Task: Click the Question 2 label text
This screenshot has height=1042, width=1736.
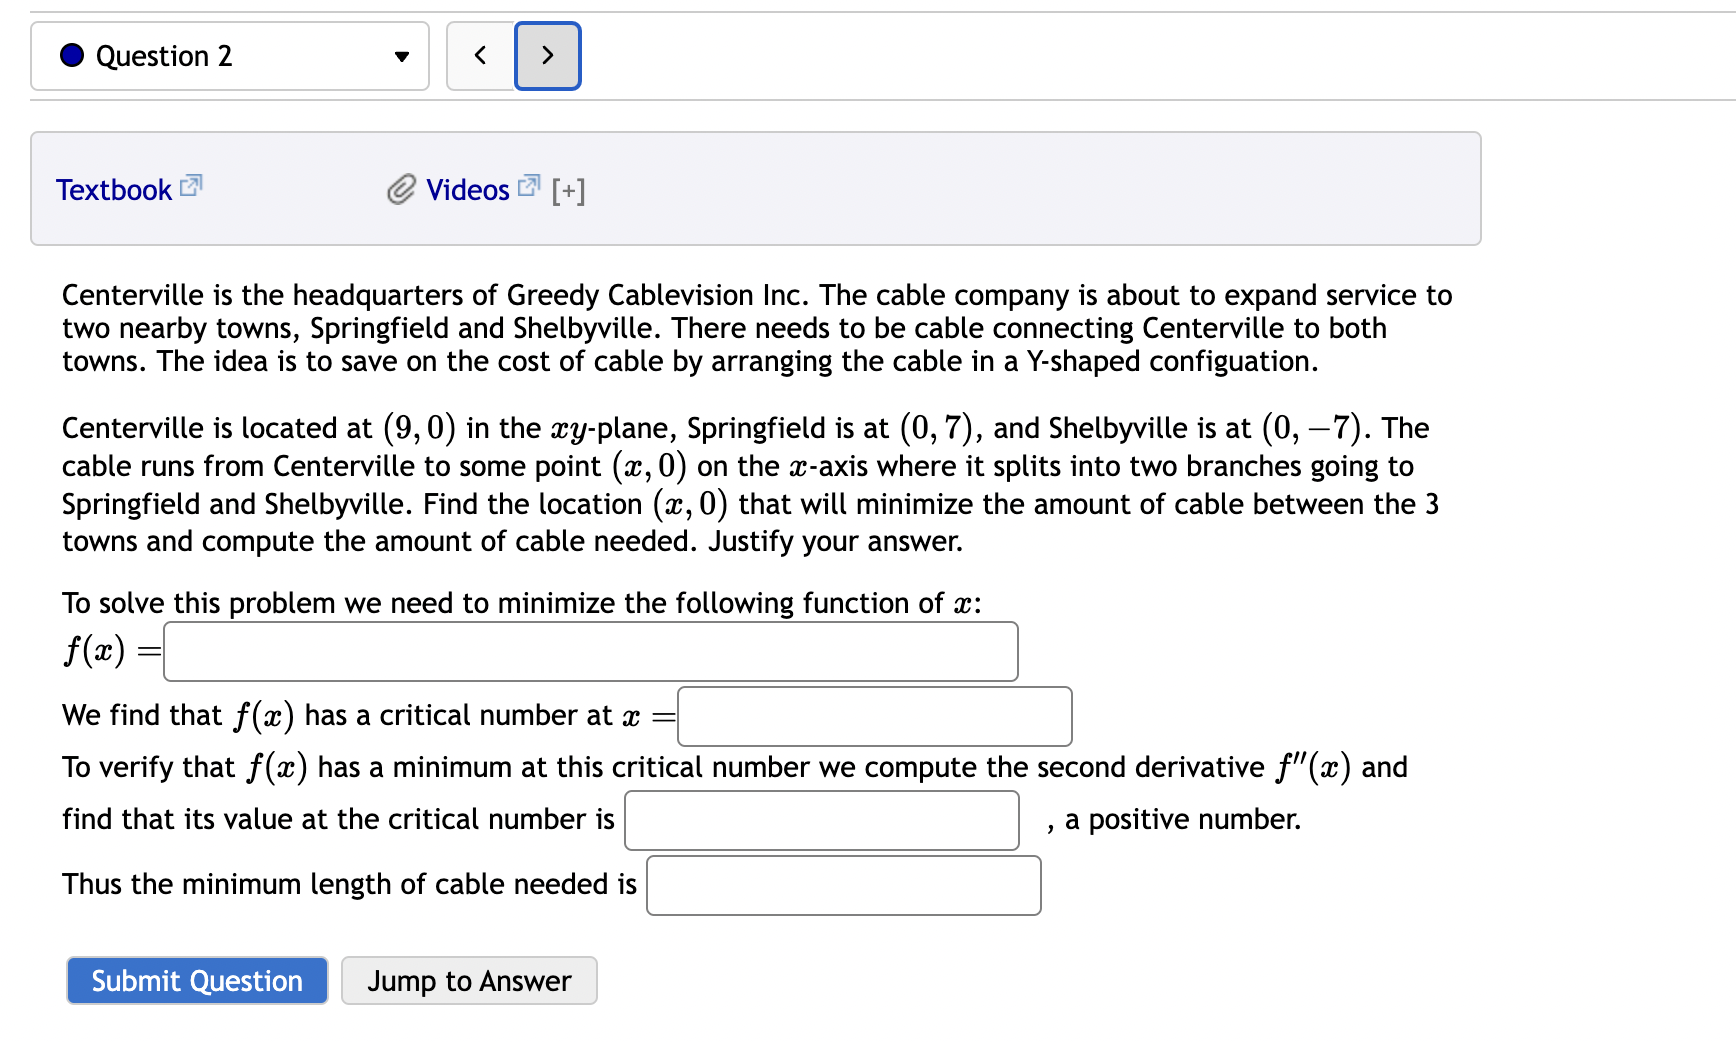Action: coord(163,56)
